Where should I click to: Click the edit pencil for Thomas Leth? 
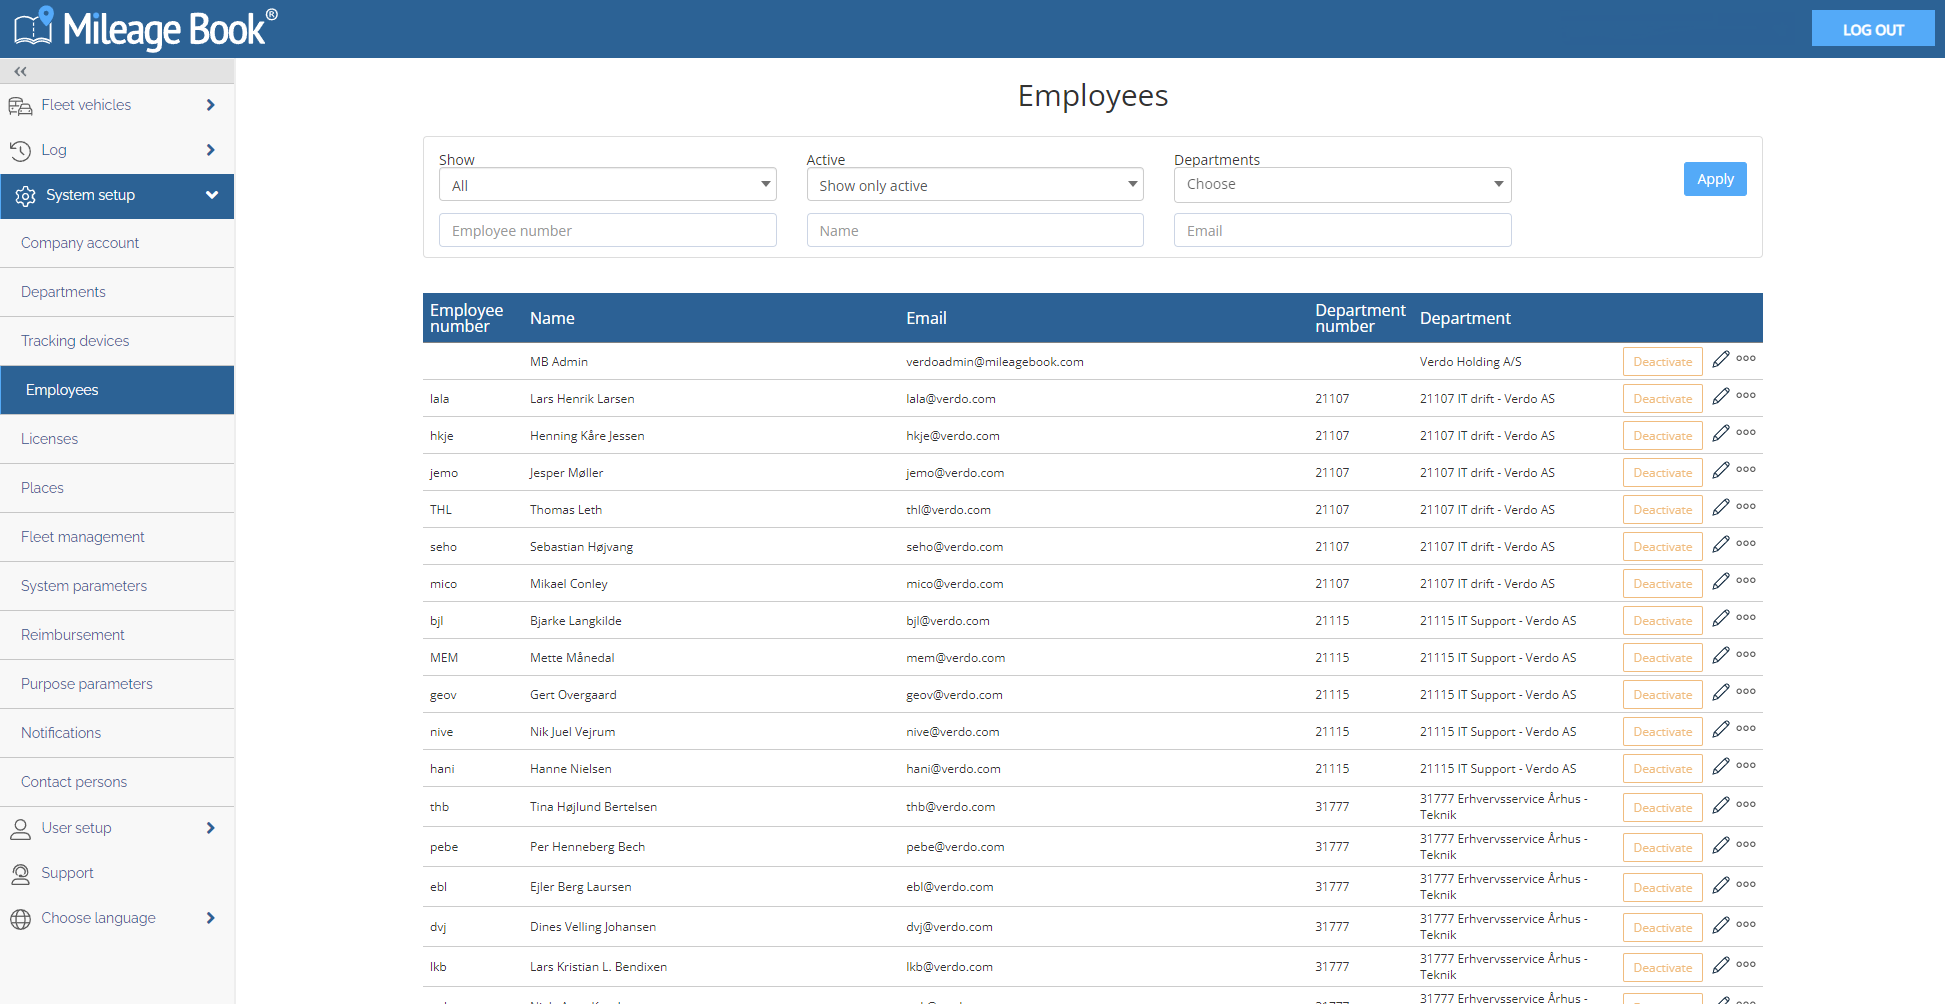pos(1720,507)
